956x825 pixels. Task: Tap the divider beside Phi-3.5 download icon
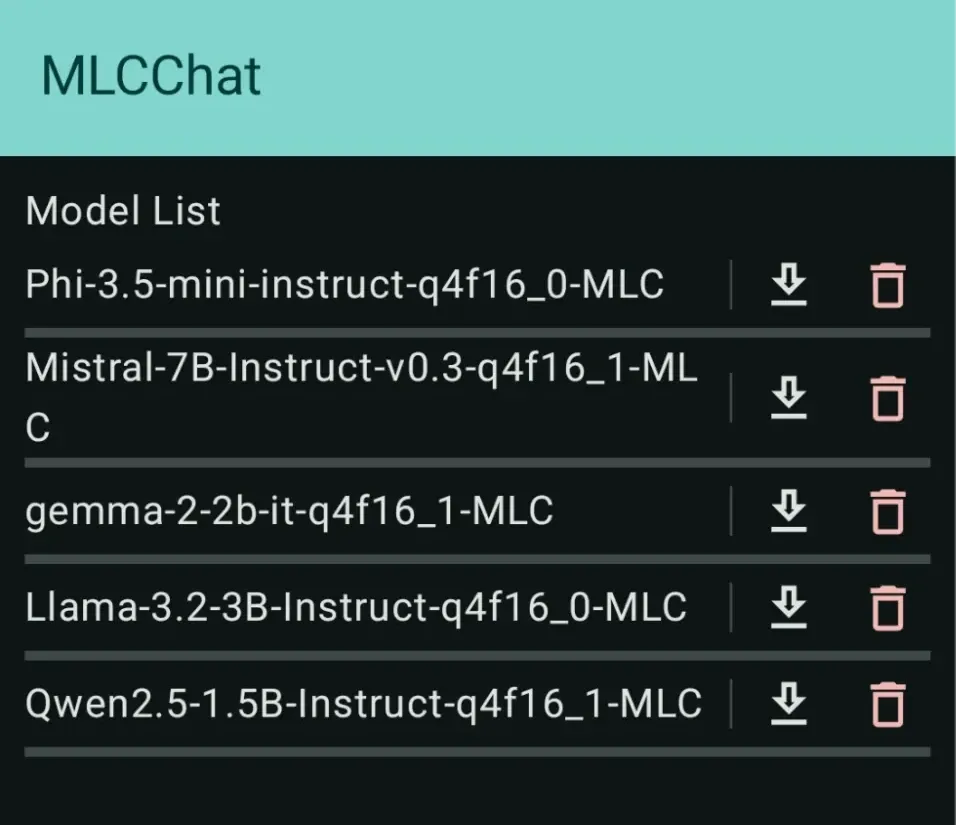[x=733, y=285]
